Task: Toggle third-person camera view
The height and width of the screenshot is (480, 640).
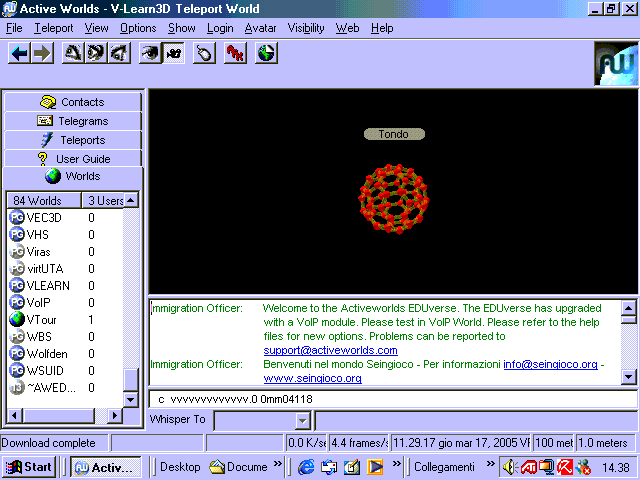Action: pyautogui.click(x=173, y=53)
